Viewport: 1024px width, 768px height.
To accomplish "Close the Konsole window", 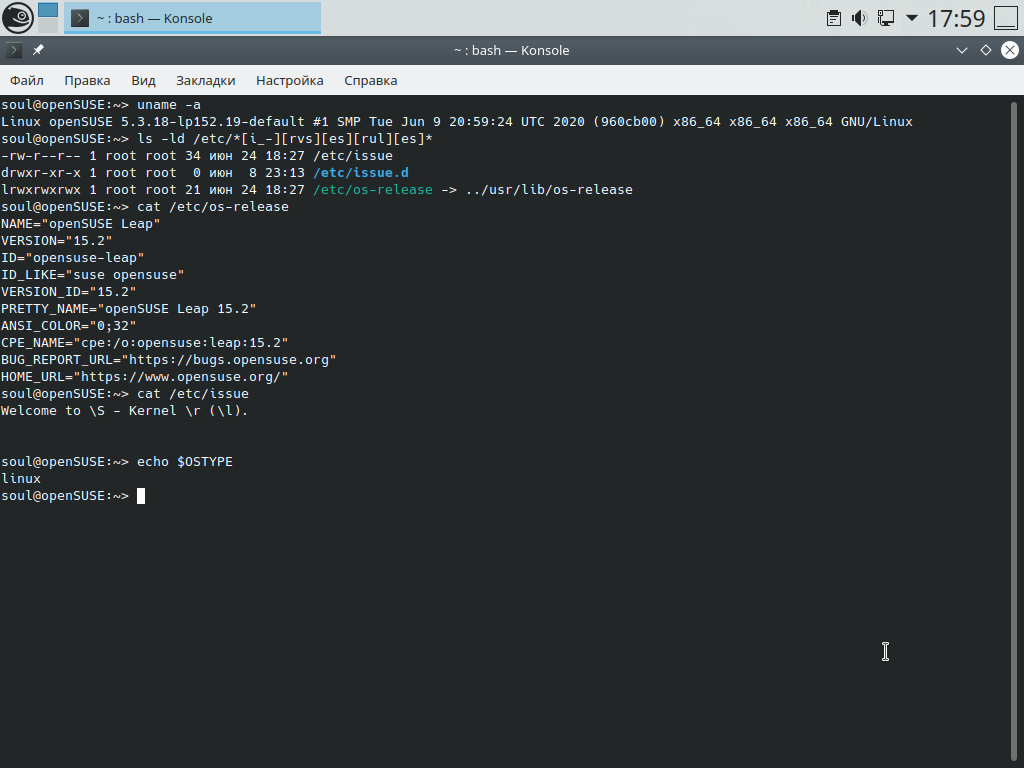I will point(1010,50).
